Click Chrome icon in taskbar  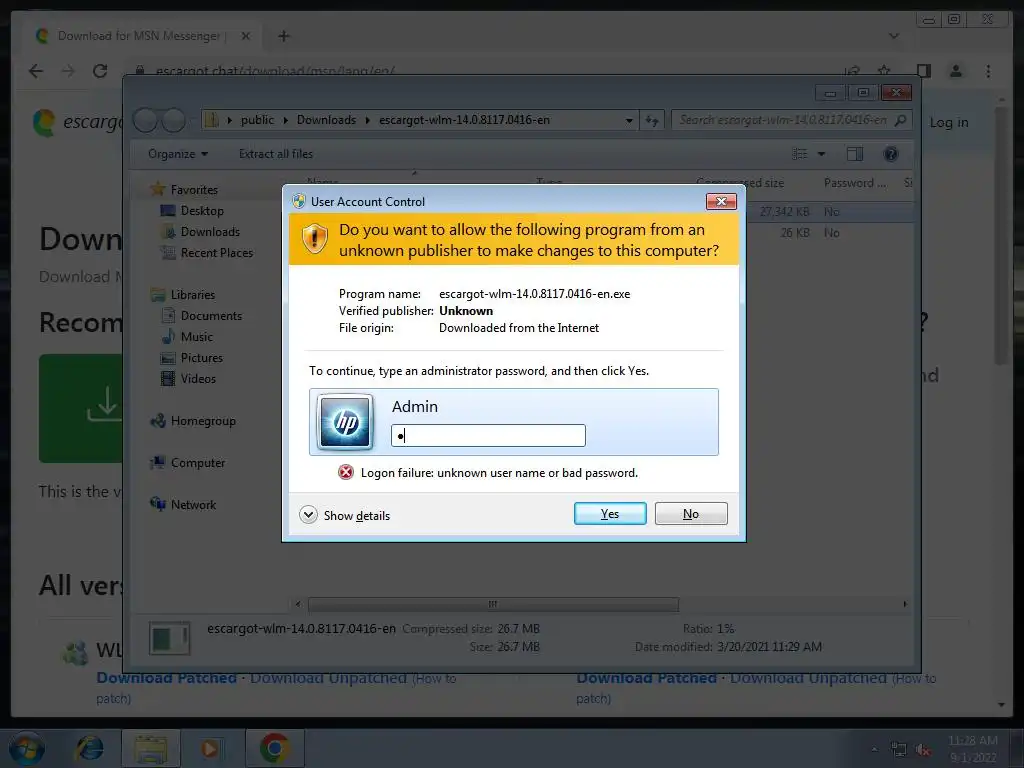(x=275, y=748)
